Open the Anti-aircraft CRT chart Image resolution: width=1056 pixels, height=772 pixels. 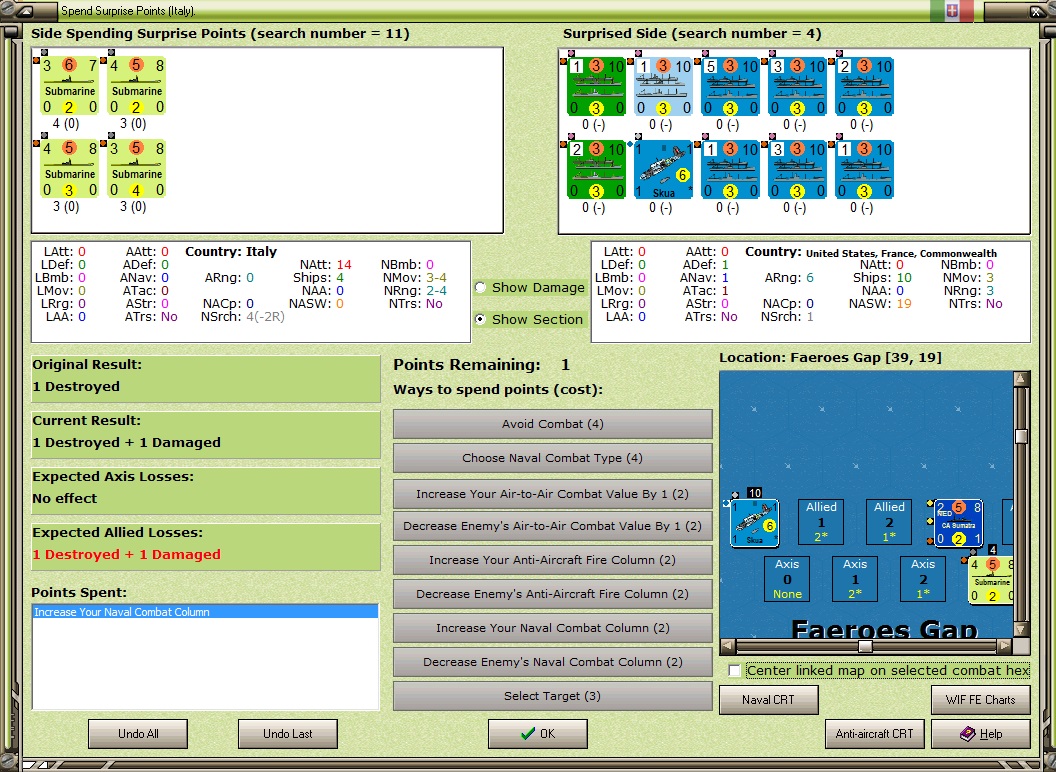pos(874,734)
